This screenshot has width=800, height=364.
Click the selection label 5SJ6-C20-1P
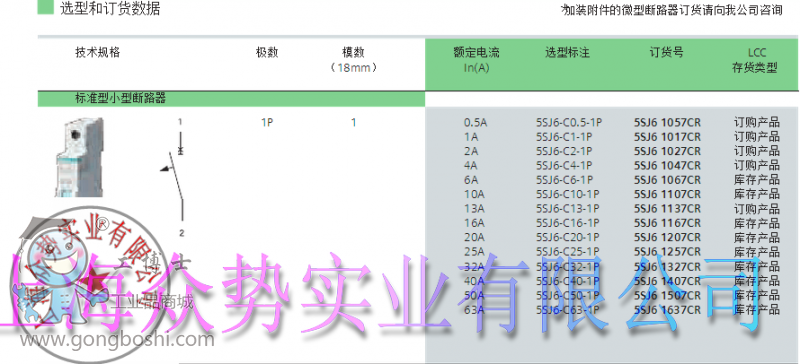click(568, 237)
